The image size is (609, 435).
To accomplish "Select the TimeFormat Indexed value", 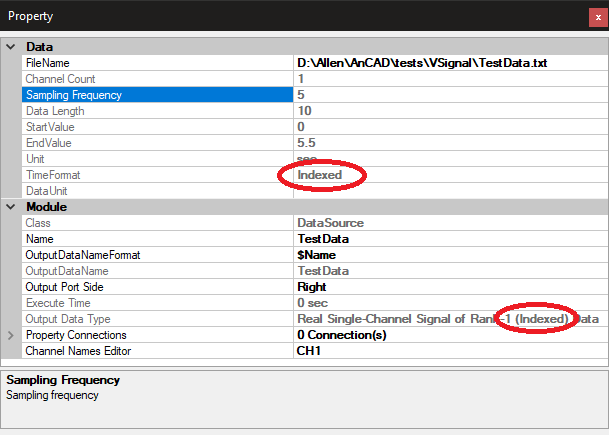I will (320, 175).
